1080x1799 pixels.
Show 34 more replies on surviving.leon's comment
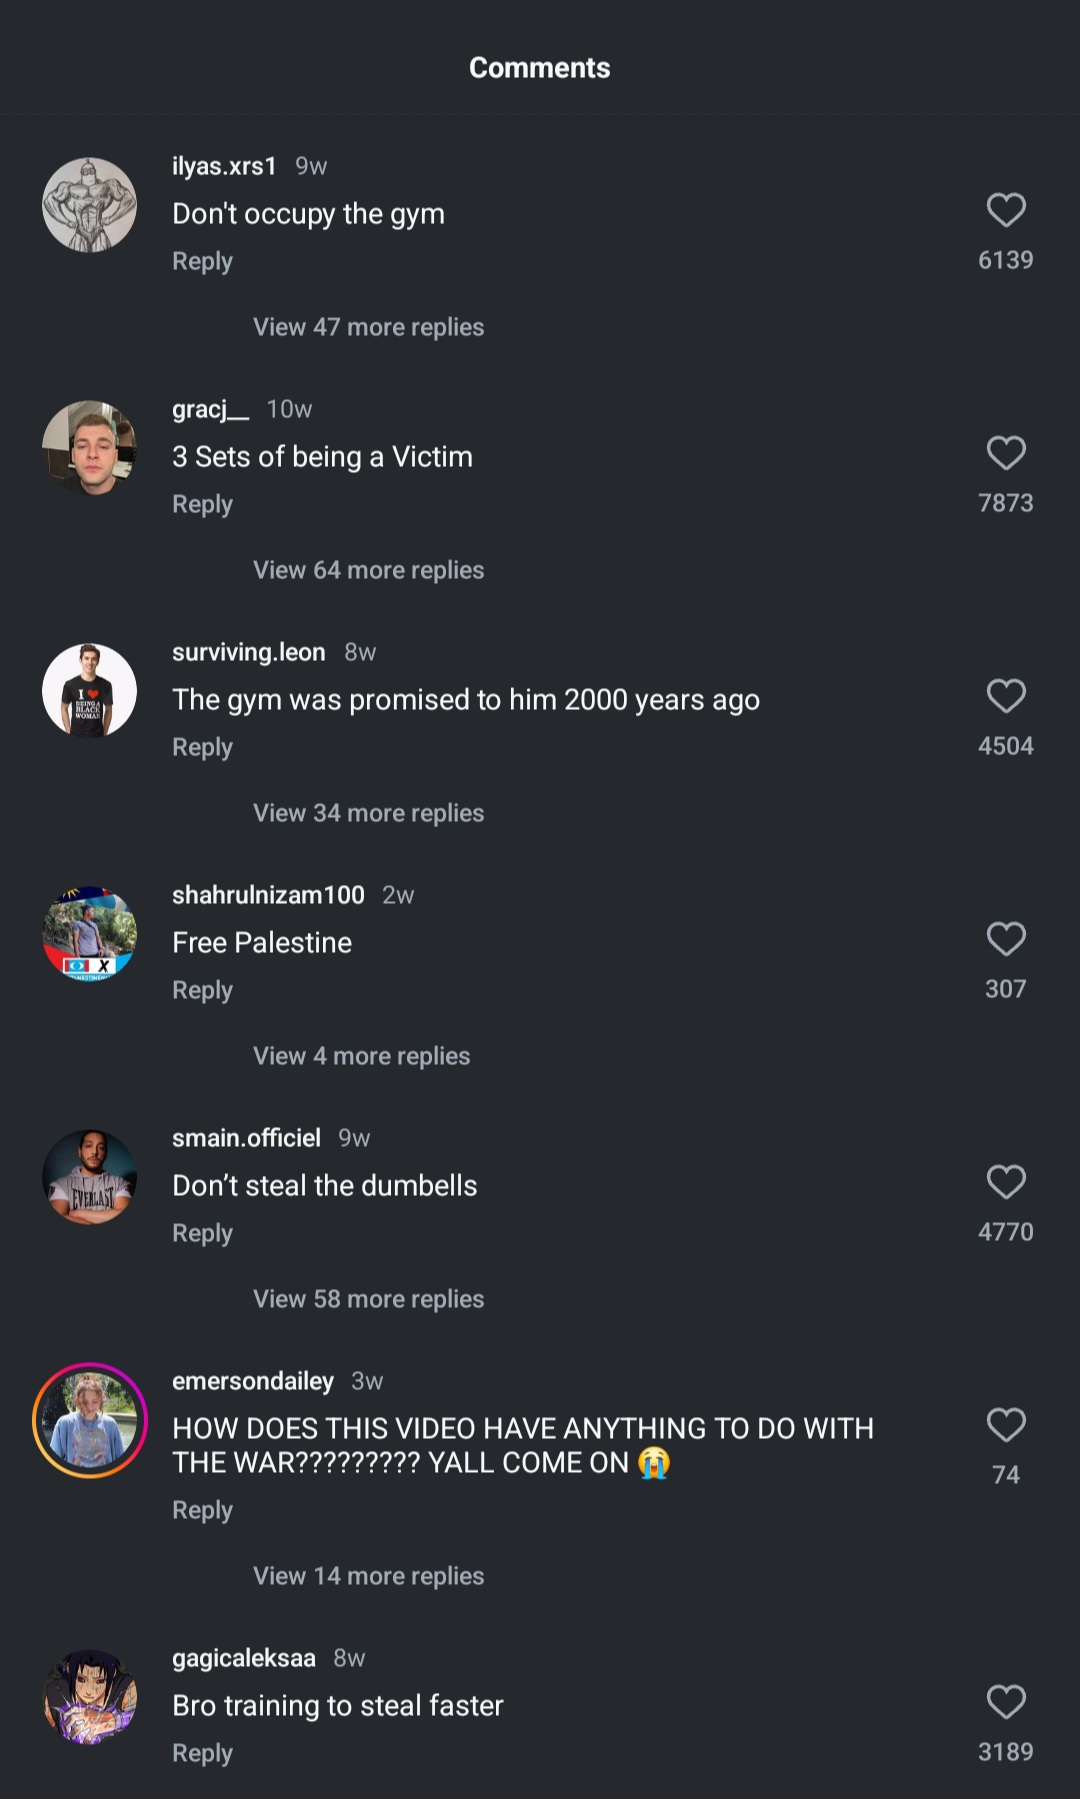(x=368, y=813)
